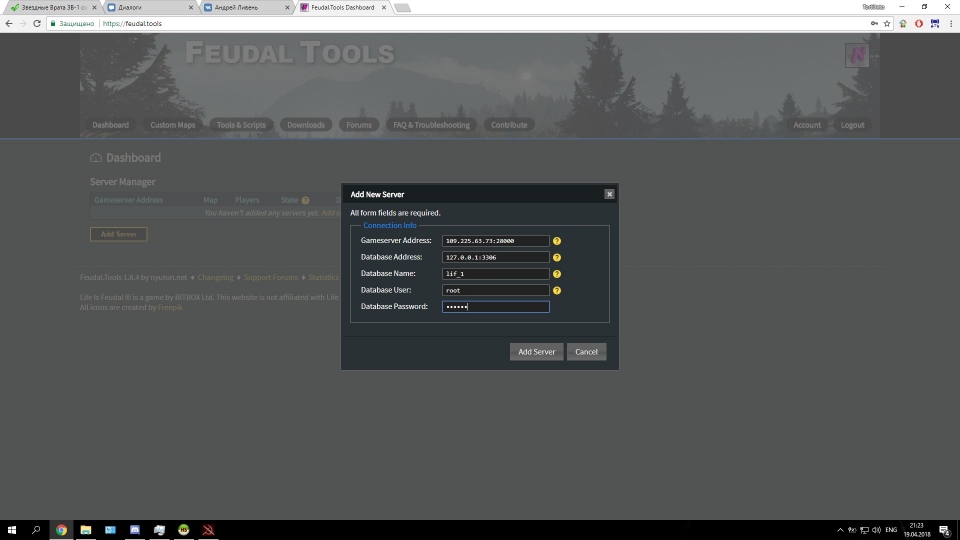This screenshot has width=960, height=540.
Task: Click the green HS taskbar icon
Action: [x=184, y=530]
